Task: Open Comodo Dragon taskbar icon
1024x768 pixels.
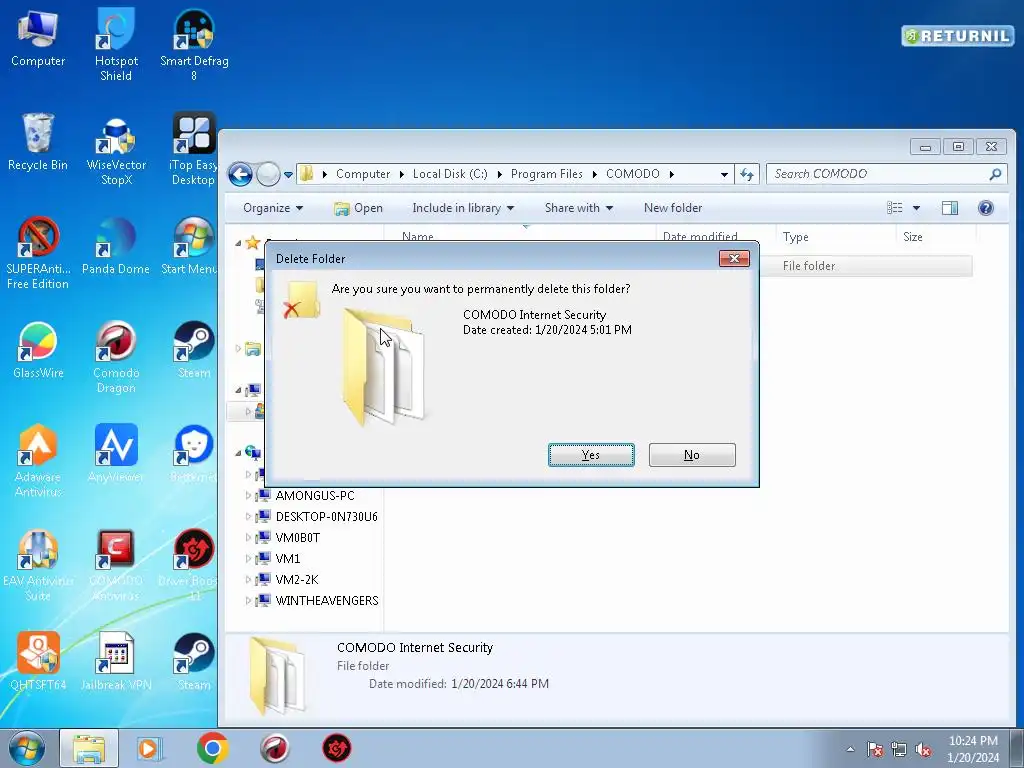Action: pos(274,748)
